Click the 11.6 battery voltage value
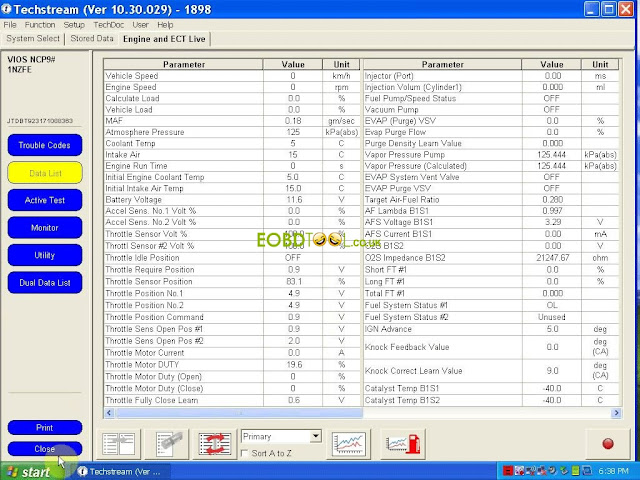The height and width of the screenshot is (480, 640). click(294, 200)
